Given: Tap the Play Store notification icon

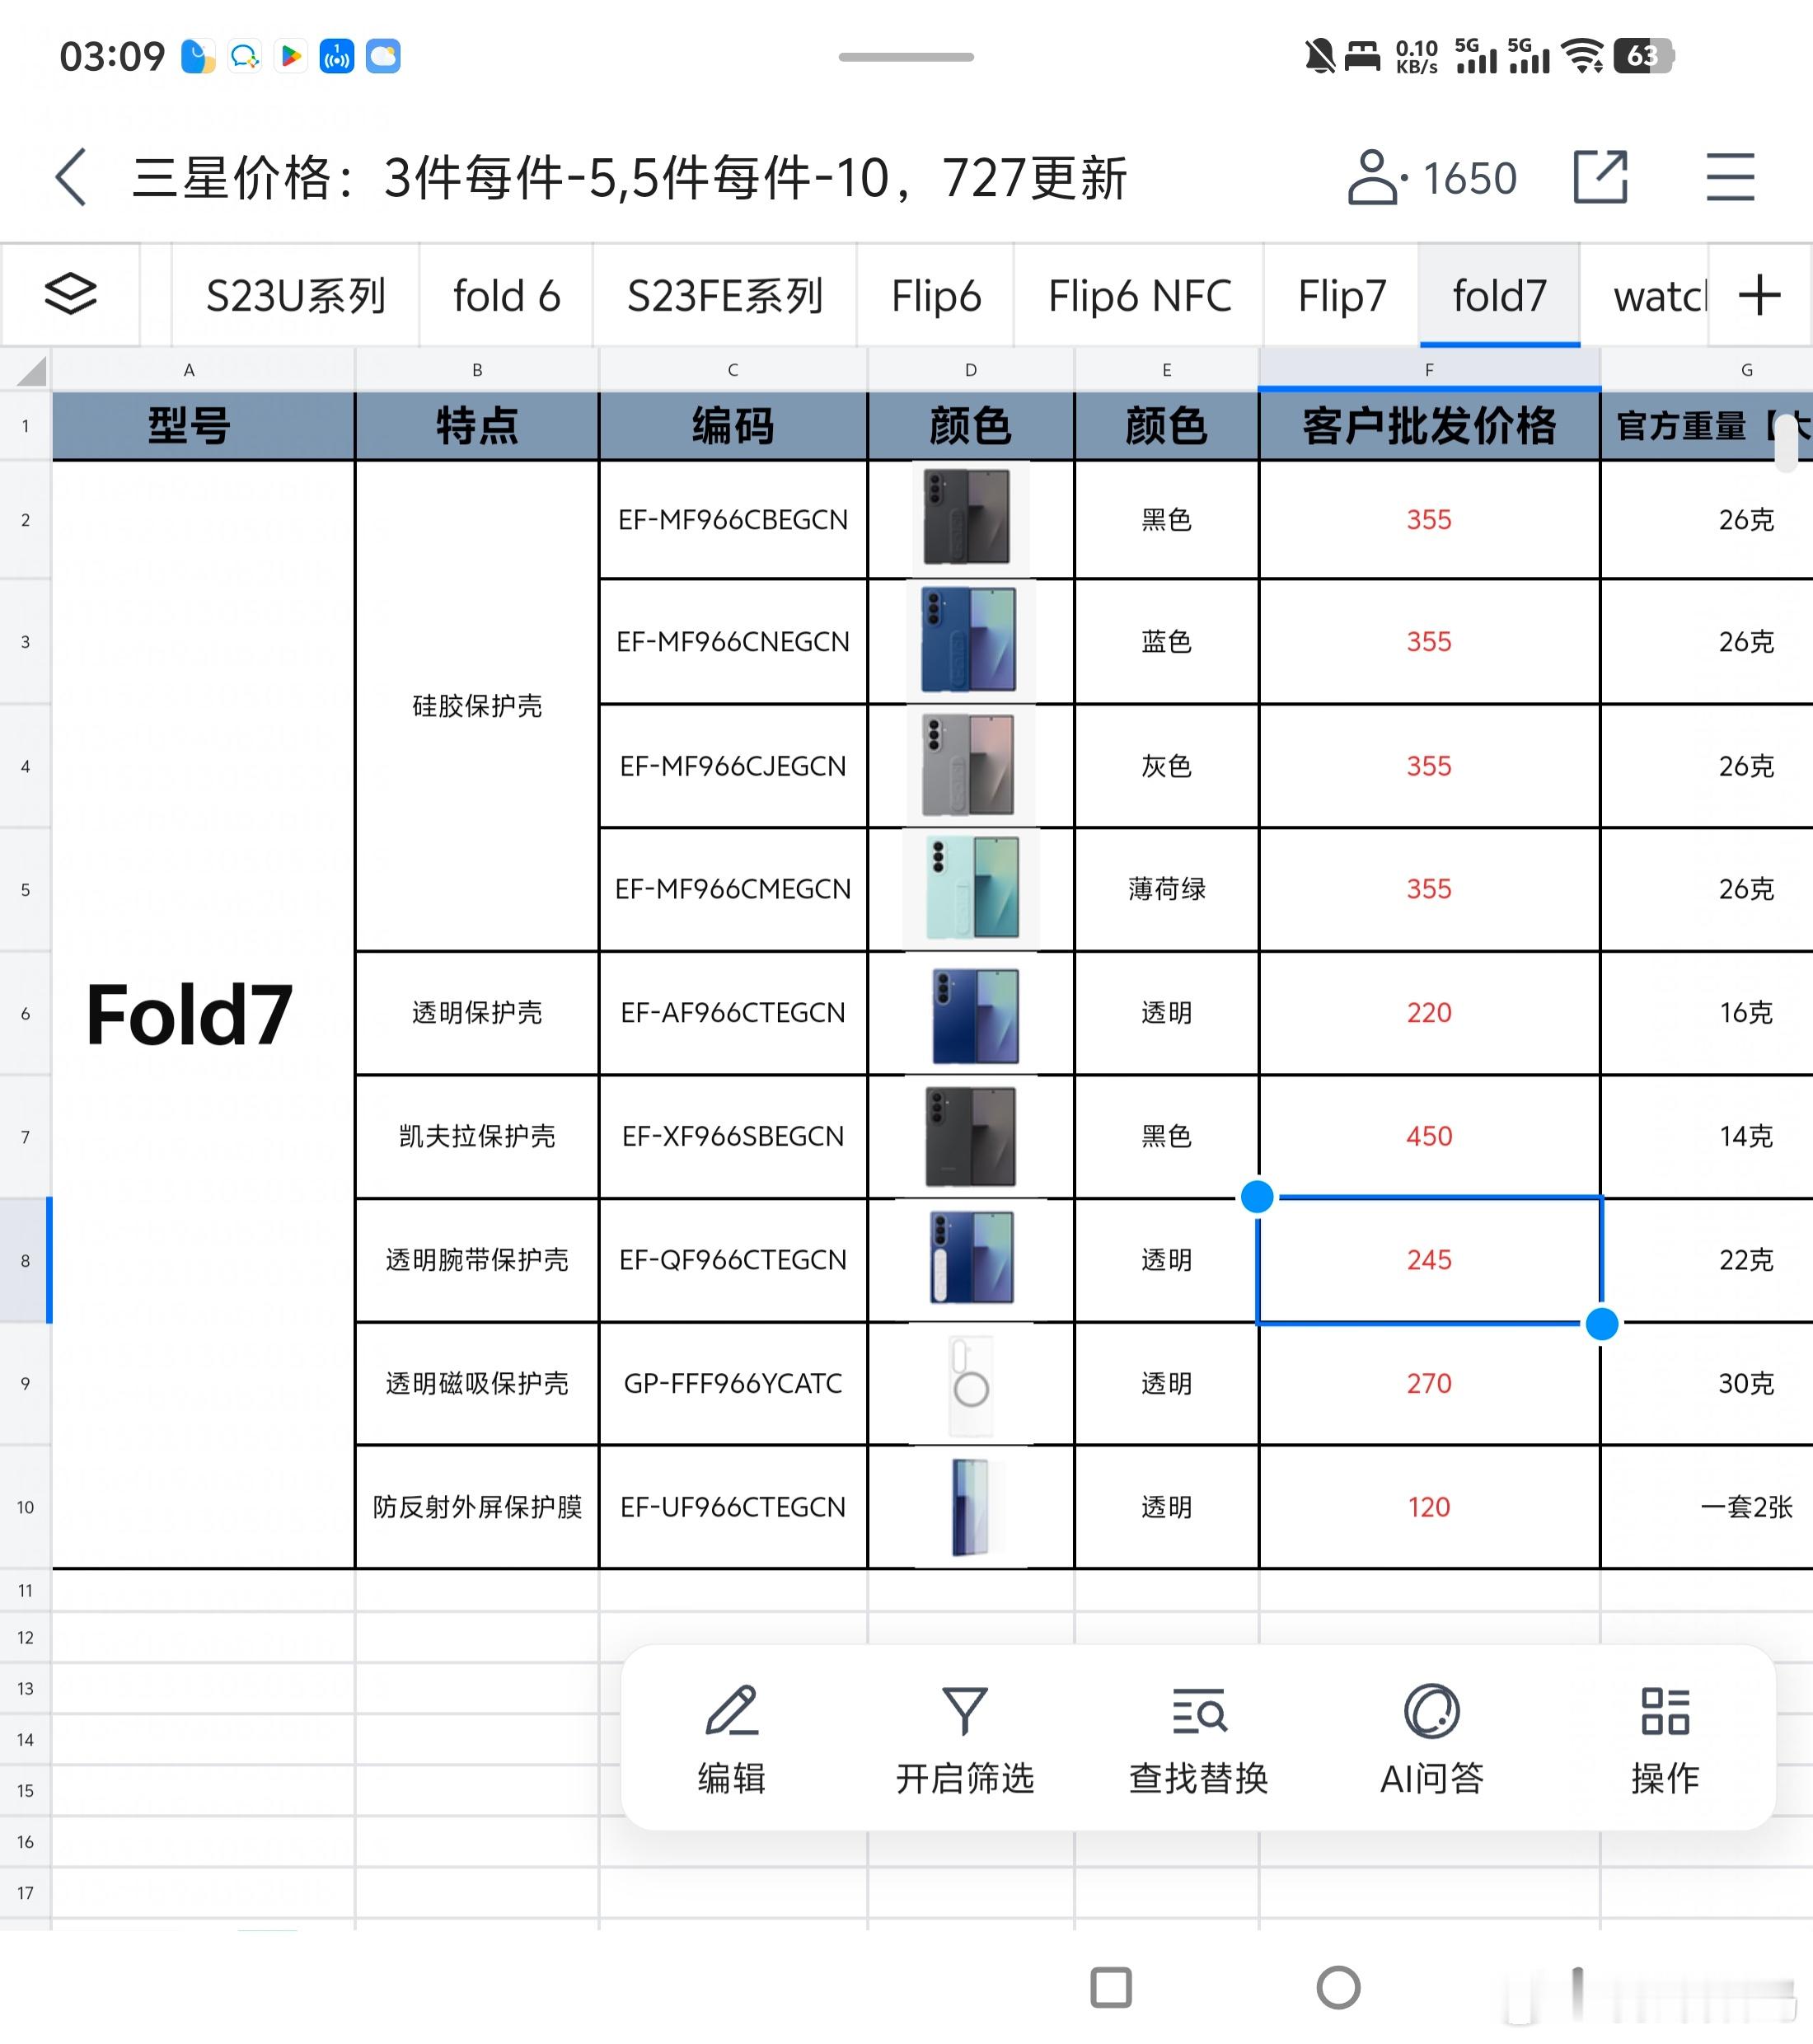Looking at the screenshot, I should tap(291, 56).
